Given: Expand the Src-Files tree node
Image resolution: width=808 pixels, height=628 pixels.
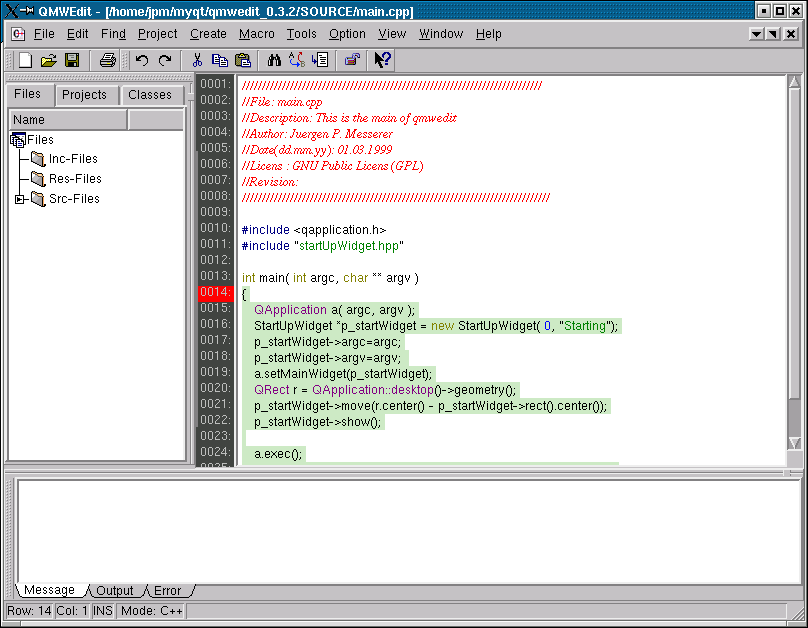Looking at the screenshot, I should pos(19,199).
